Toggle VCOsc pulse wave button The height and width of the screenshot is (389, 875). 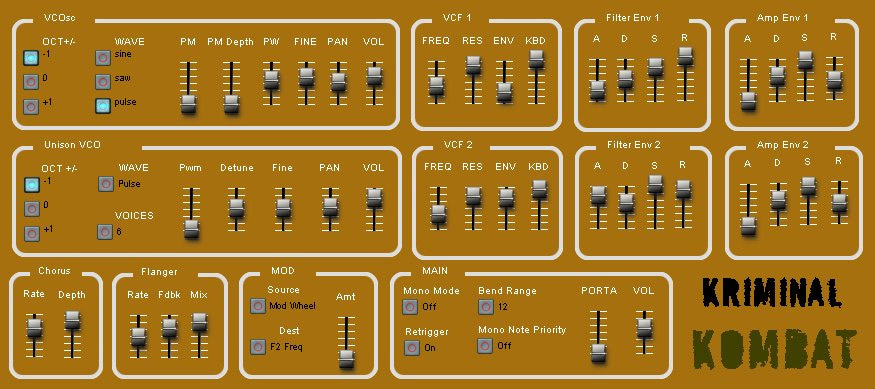(x=103, y=105)
